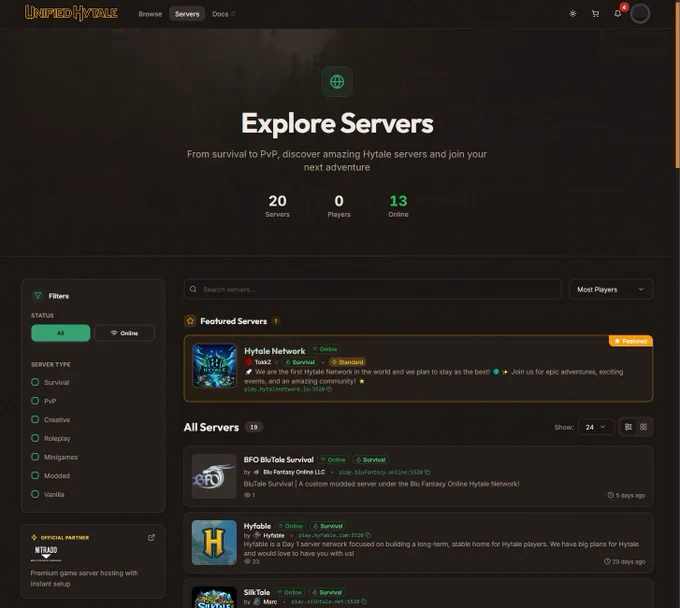This screenshot has width=680, height=608.
Task: Select the Online status filter
Action: click(124, 333)
